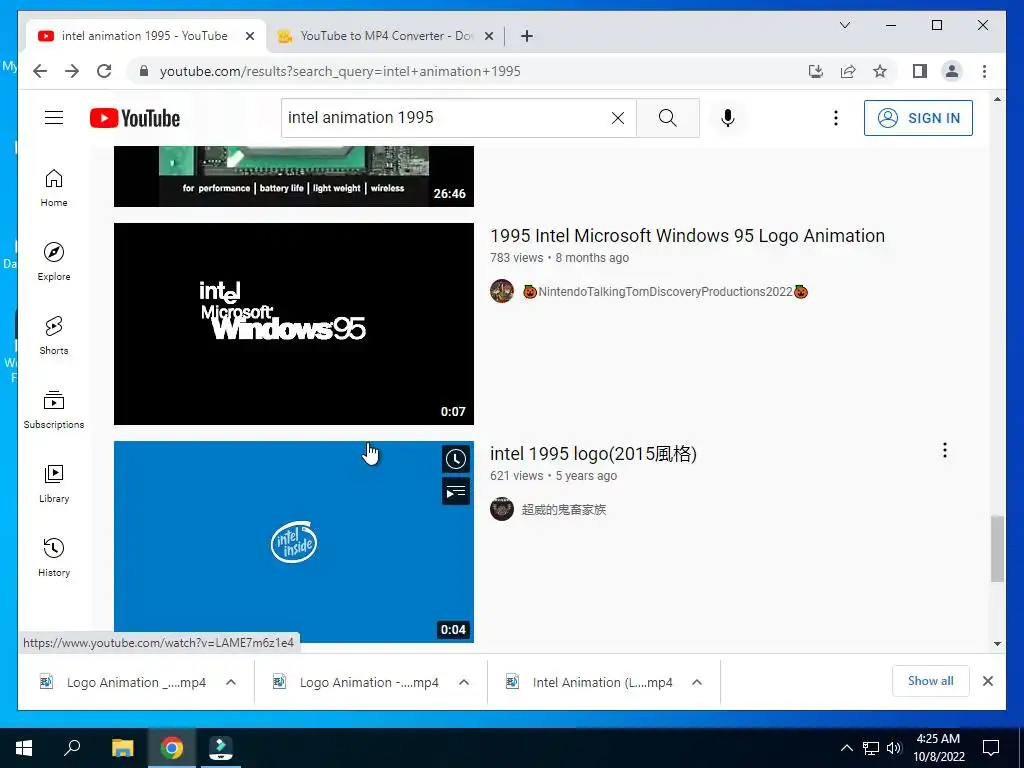Image resolution: width=1024 pixels, height=768 pixels.
Task: Go forward in Chrome
Action: pos(72,71)
